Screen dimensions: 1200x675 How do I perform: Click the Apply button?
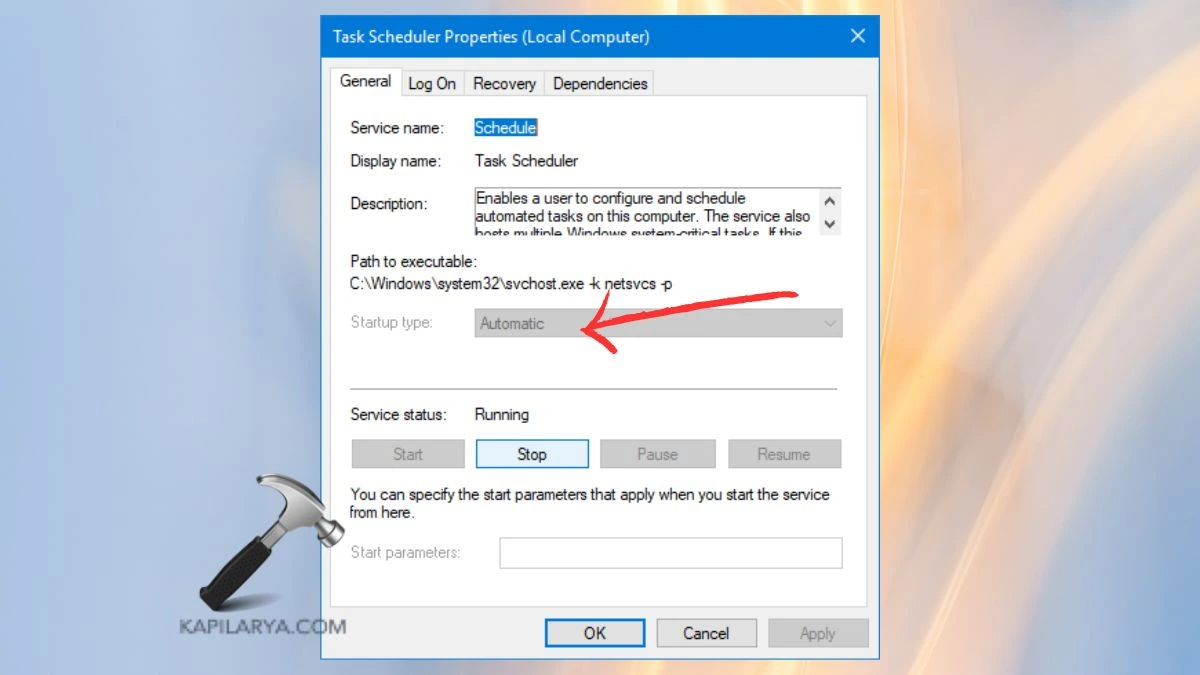coord(818,633)
